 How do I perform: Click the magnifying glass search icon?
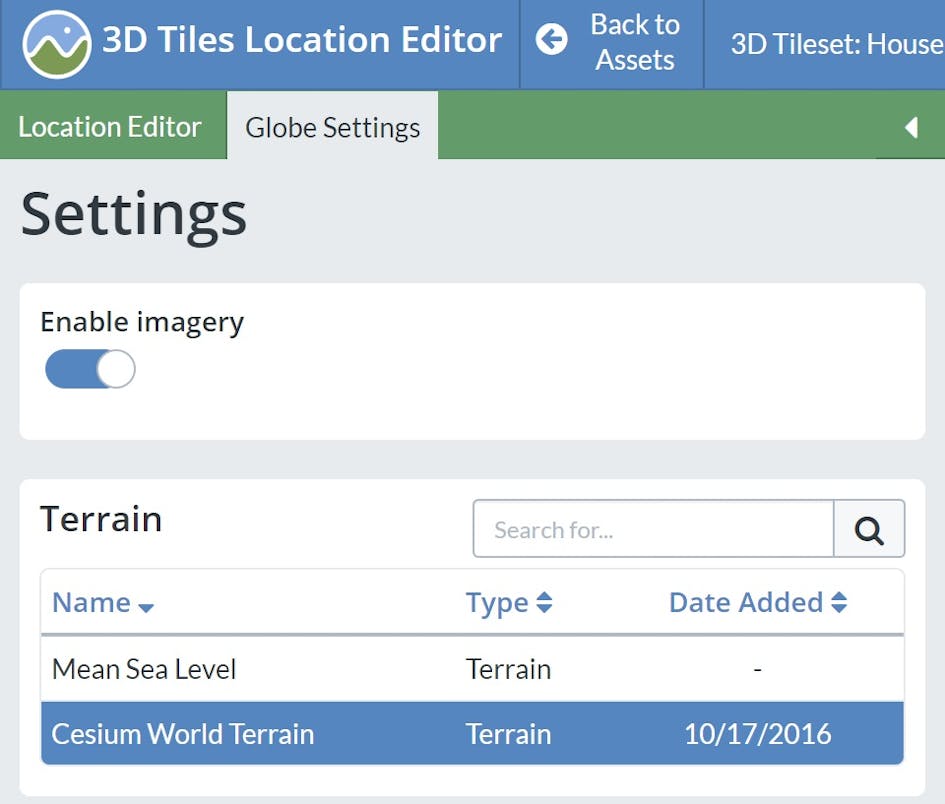click(x=869, y=529)
